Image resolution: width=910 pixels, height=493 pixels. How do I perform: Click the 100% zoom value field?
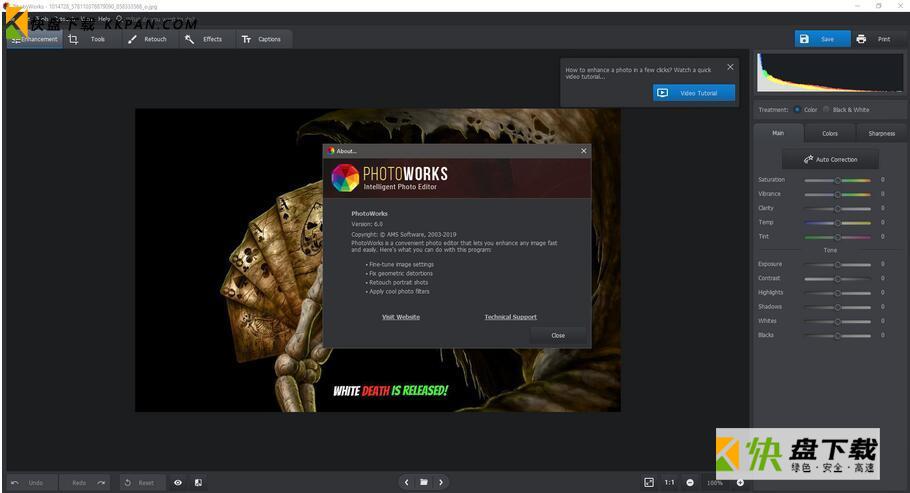714,483
